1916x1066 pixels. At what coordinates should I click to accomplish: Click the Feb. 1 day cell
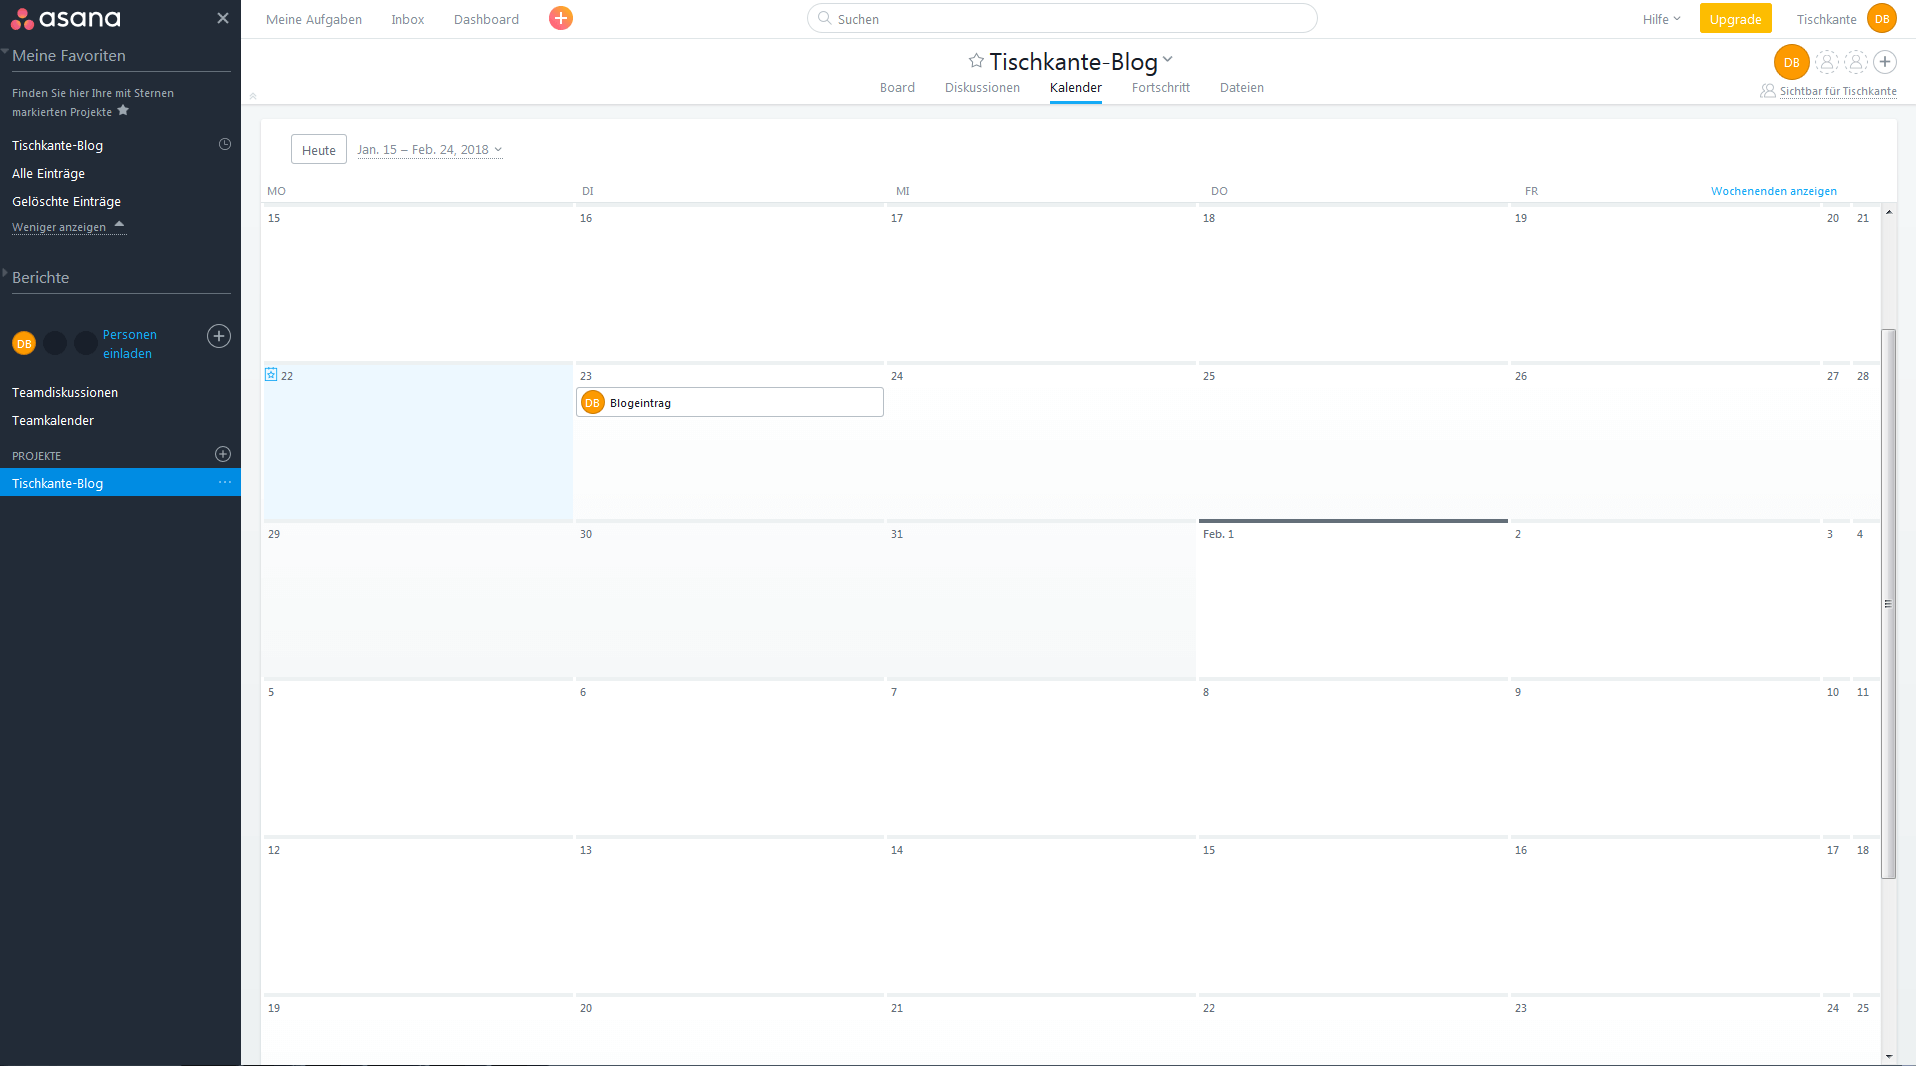coord(1352,600)
